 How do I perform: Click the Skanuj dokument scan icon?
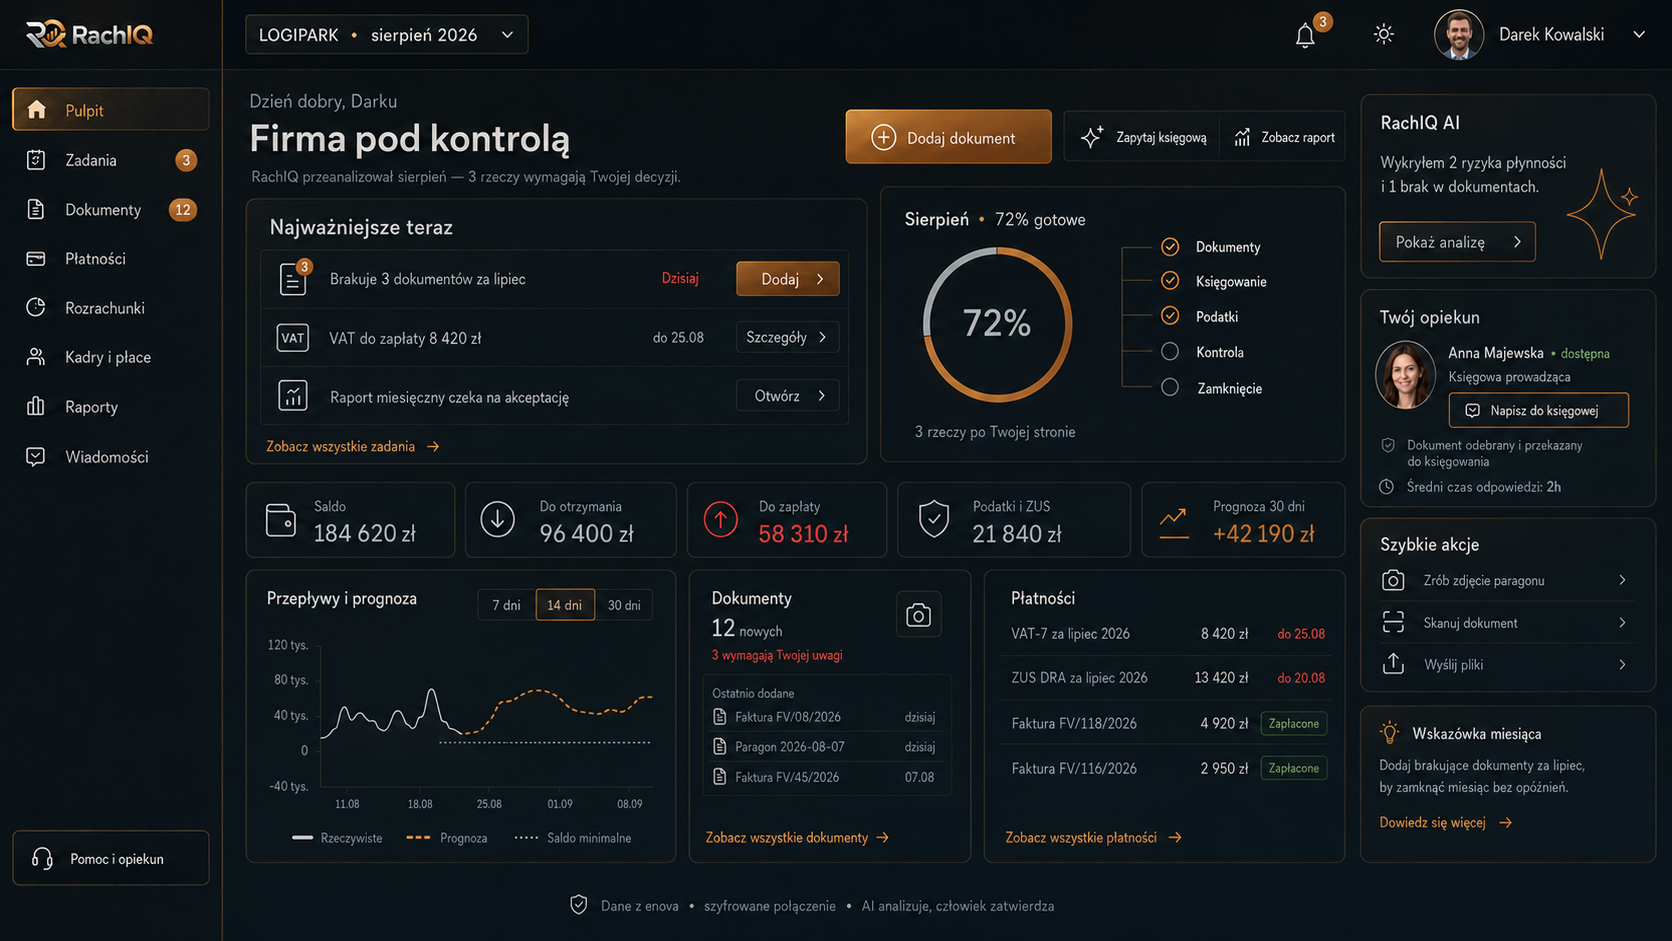pos(1393,622)
